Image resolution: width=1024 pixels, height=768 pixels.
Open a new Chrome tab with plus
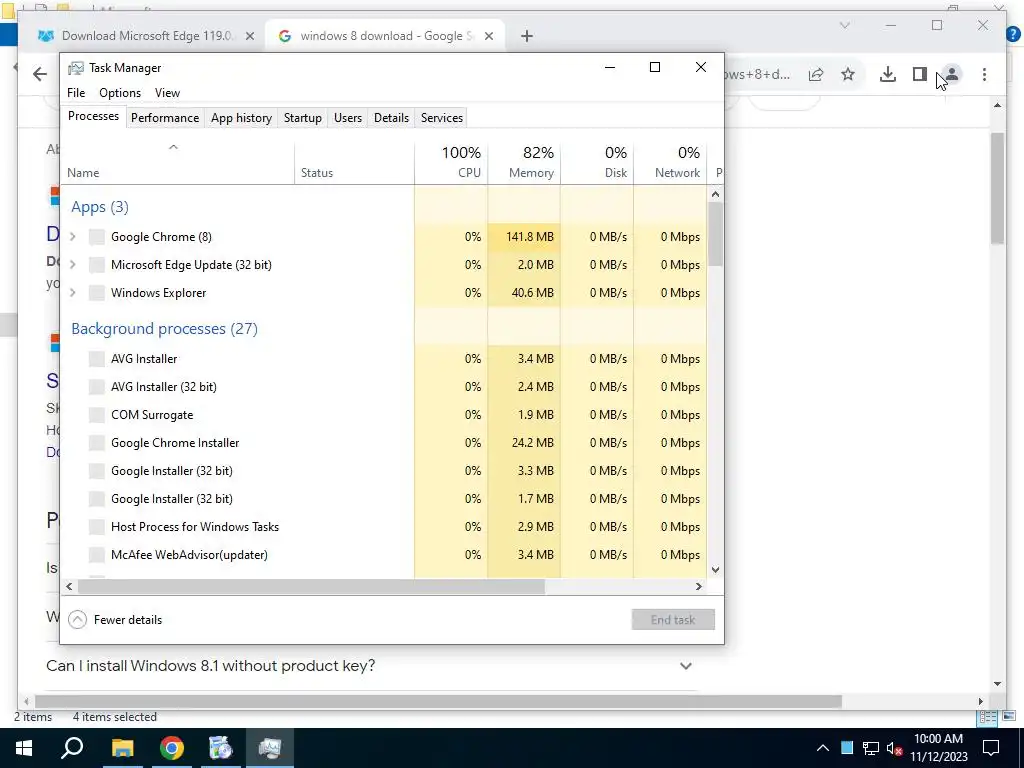[x=527, y=37]
